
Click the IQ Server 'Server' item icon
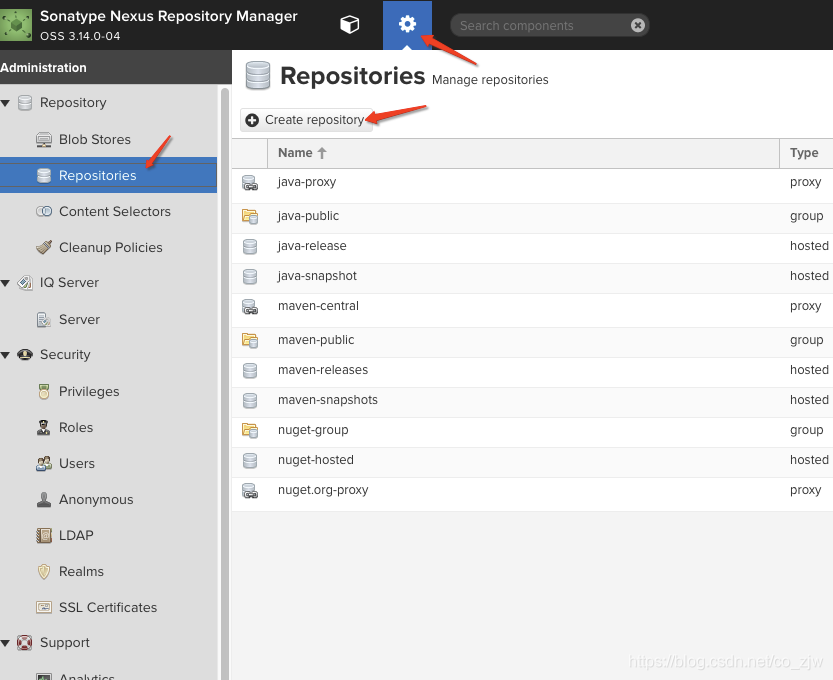coord(44,320)
